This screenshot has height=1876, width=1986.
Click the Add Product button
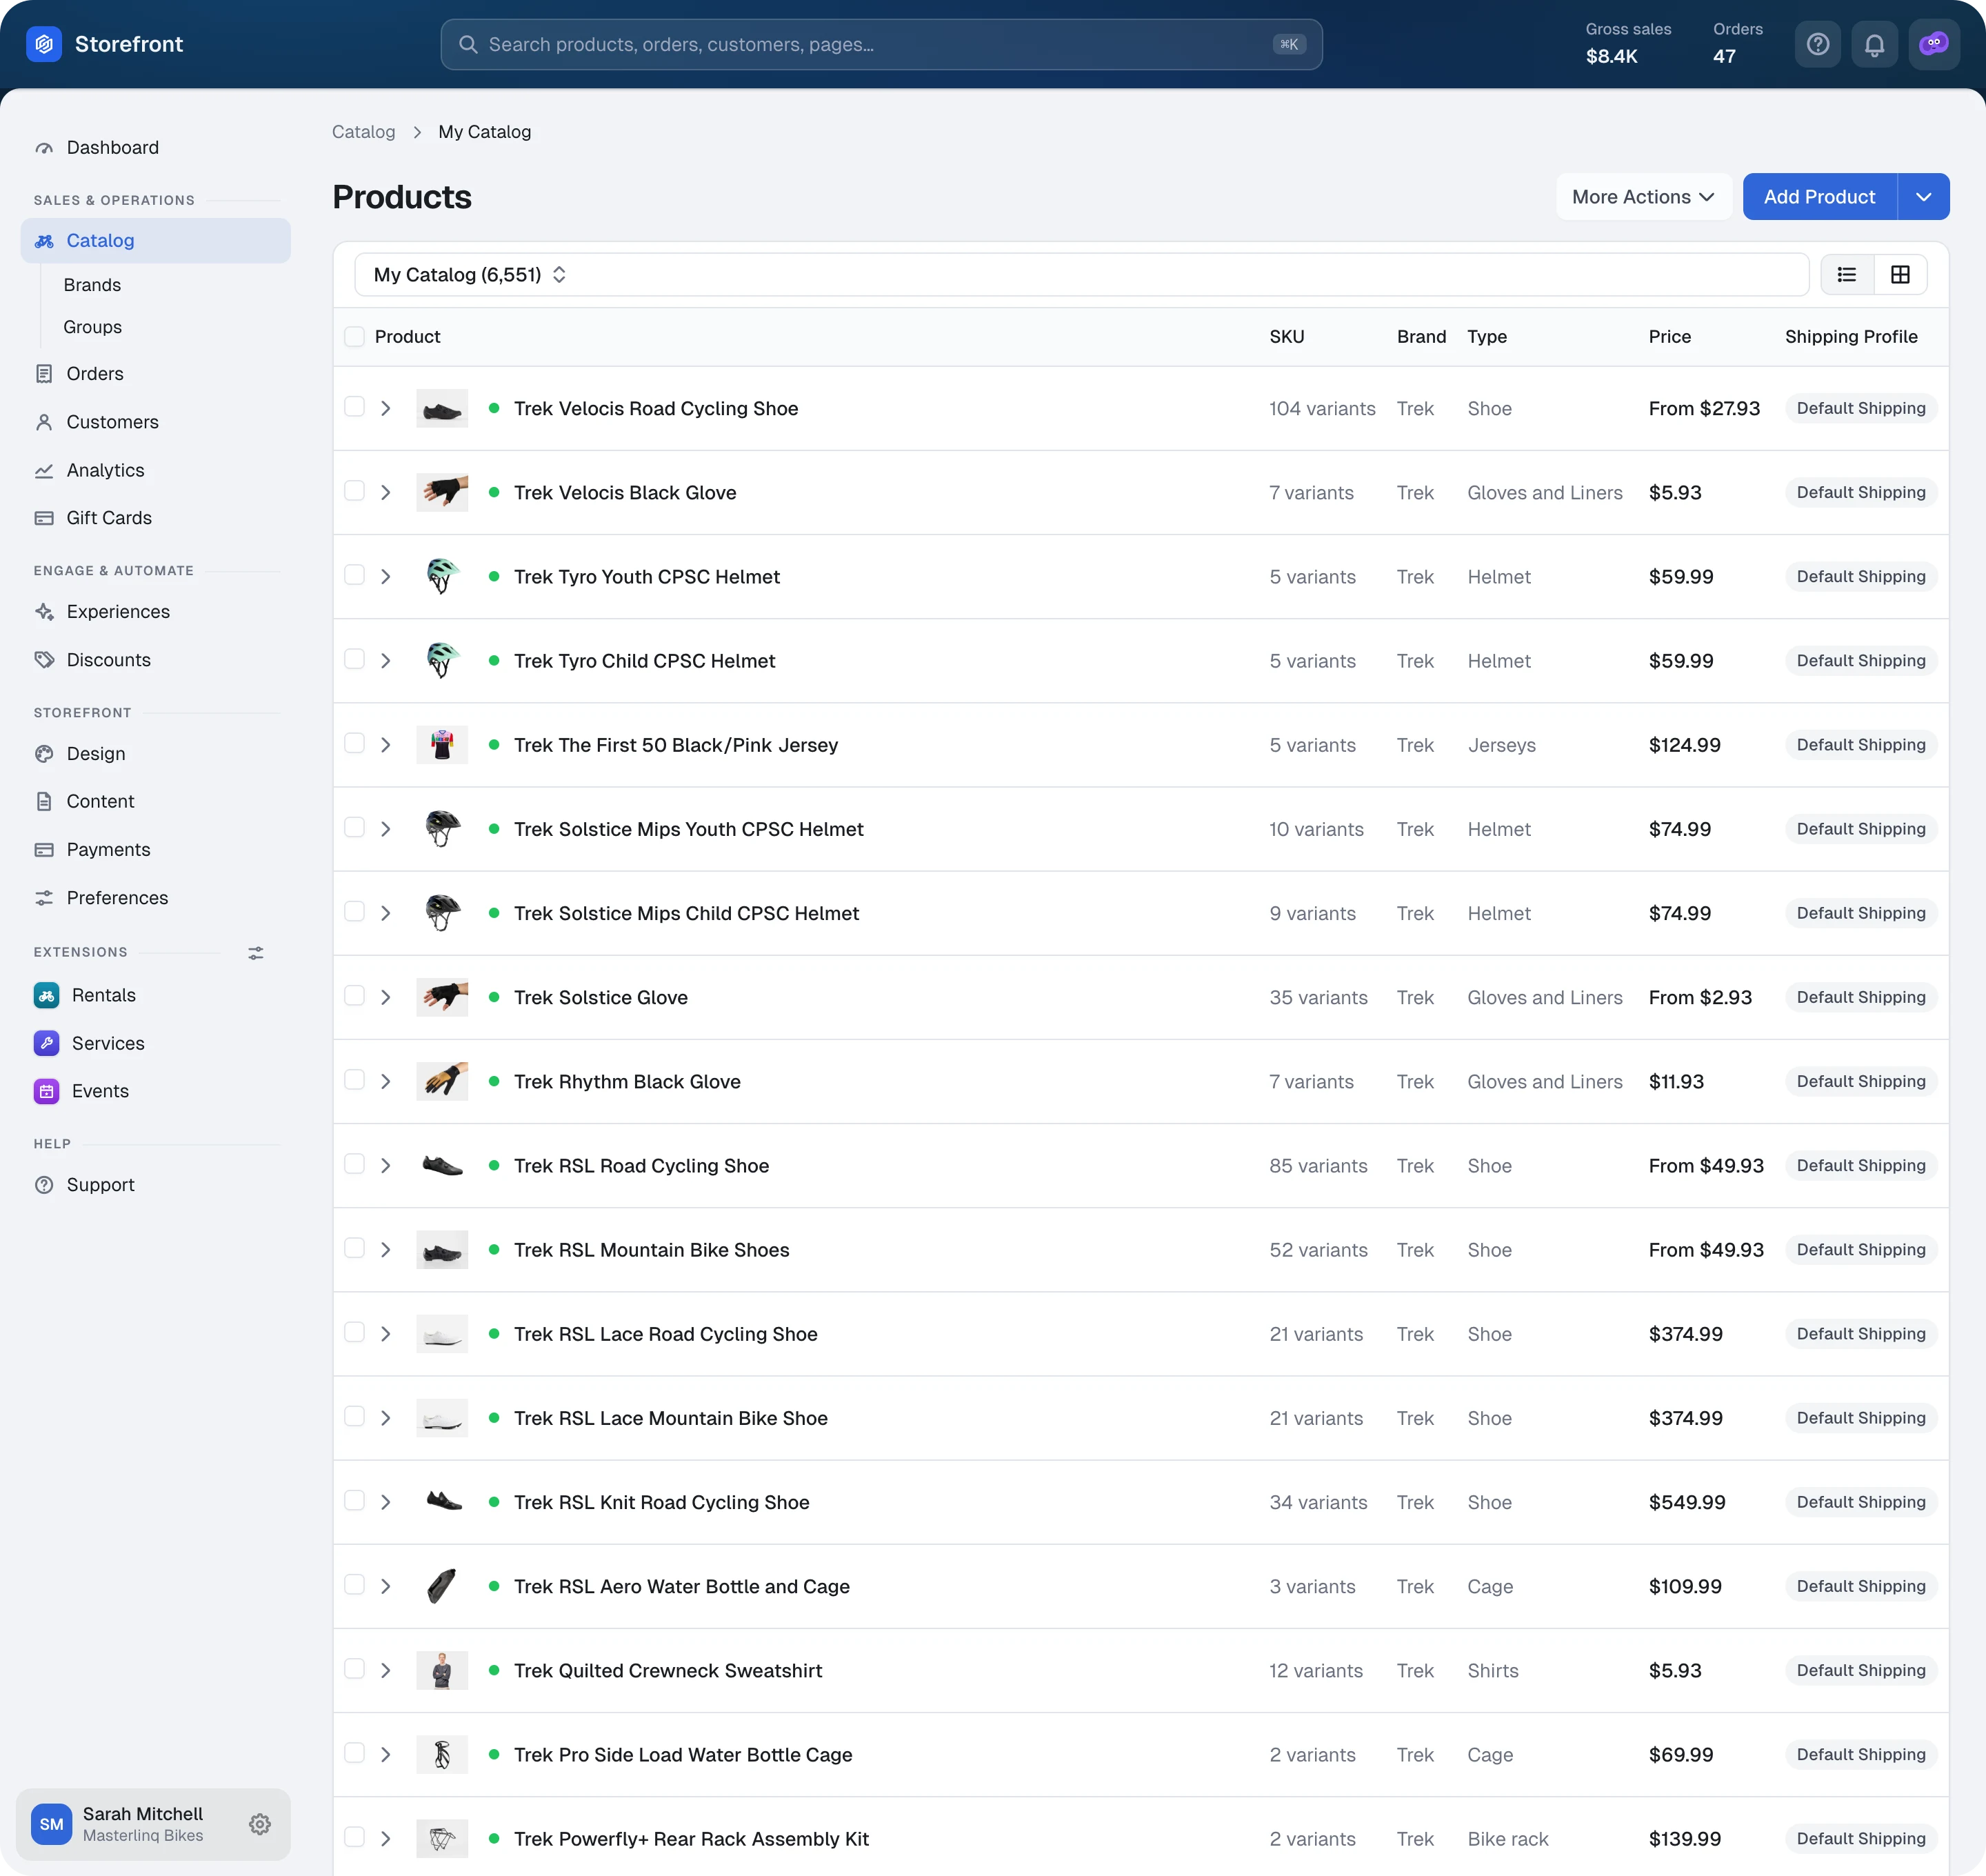pos(1819,197)
